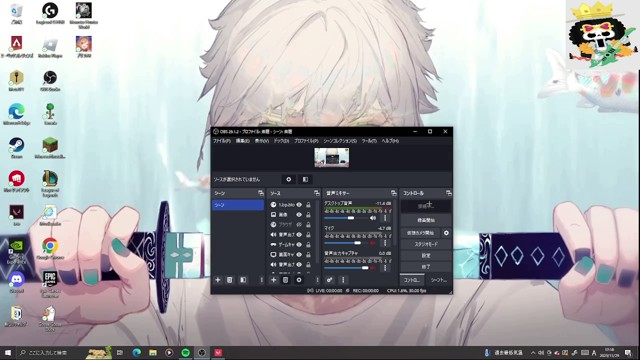Open Google Chrome desktop shortcut
This screenshot has width=640, height=360.
pyautogui.click(x=50, y=249)
